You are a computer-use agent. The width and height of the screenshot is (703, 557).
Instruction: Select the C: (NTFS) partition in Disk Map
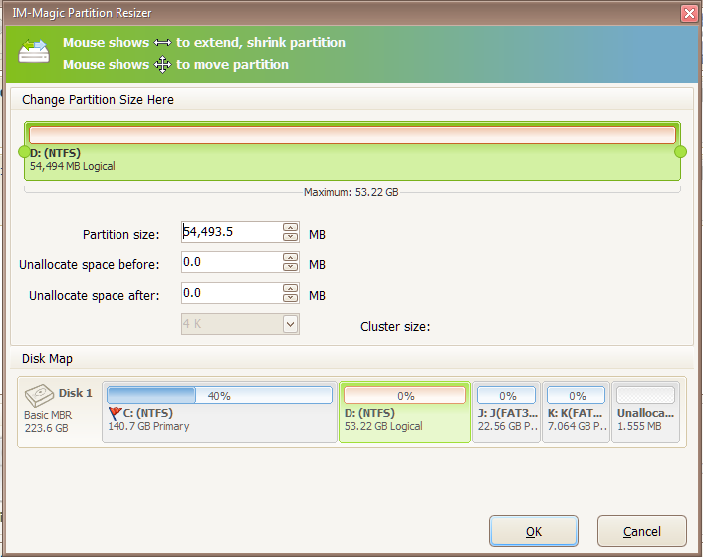click(220, 412)
